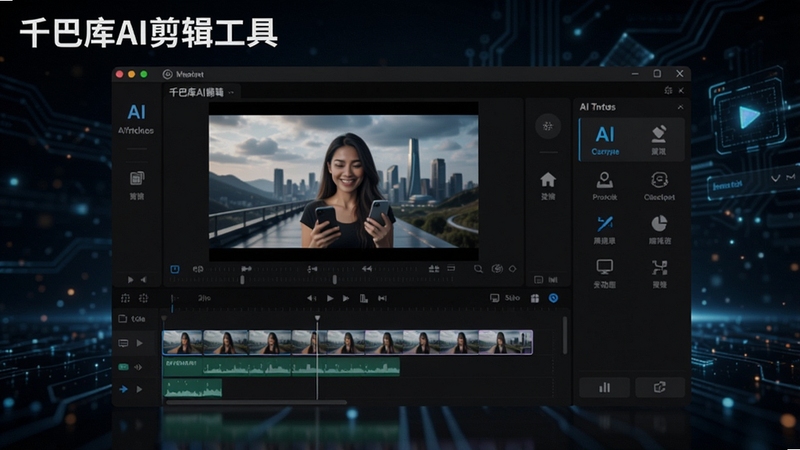Click the middle slider handle under preview

click(x=335, y=280)
